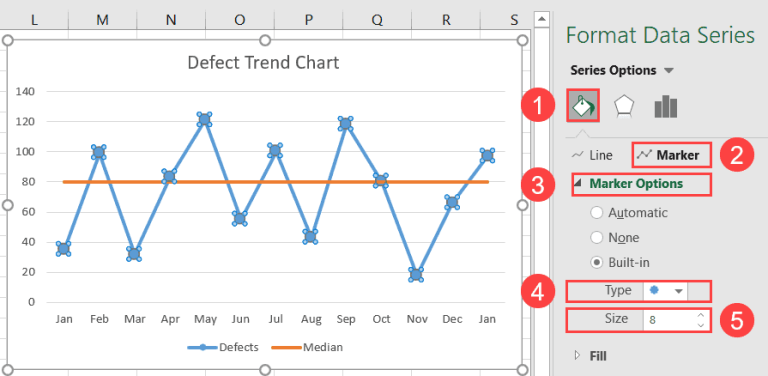Switch to the Line tab
The width and height of the screenshot is (768, 376).
(x=592, y=156)
